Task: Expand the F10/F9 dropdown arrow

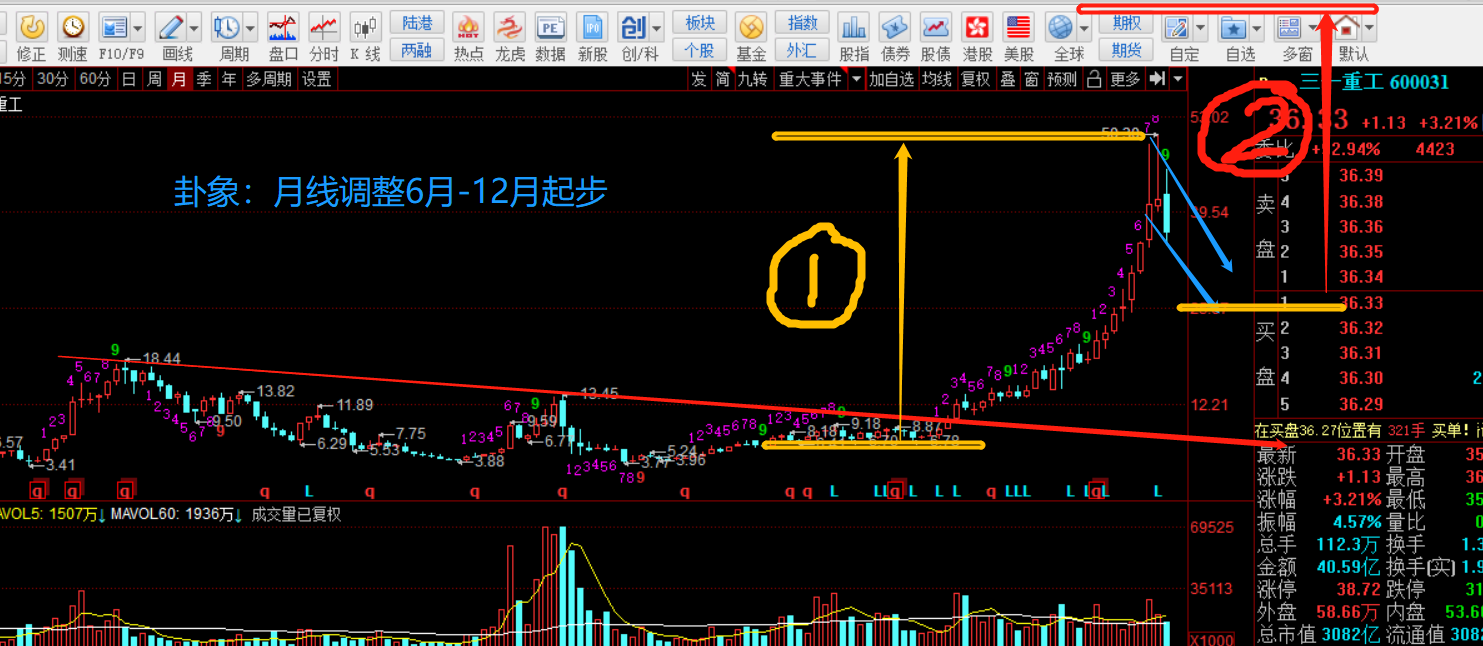Action: point(137,27)
